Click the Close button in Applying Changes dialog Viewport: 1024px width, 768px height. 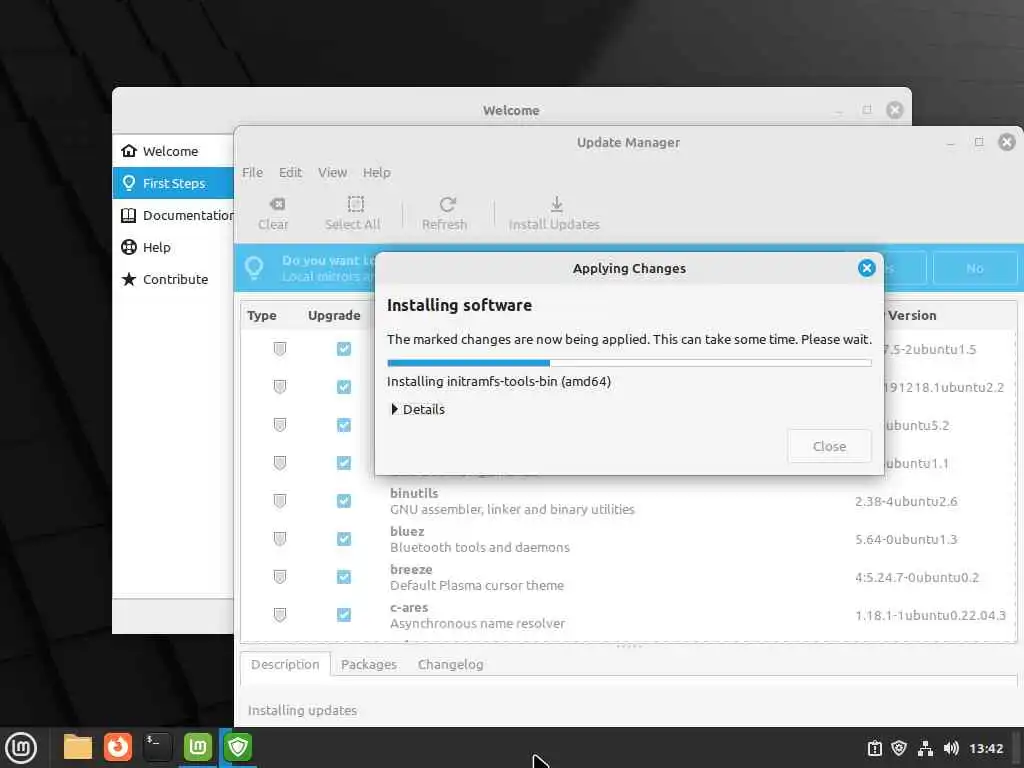point(829,446)
